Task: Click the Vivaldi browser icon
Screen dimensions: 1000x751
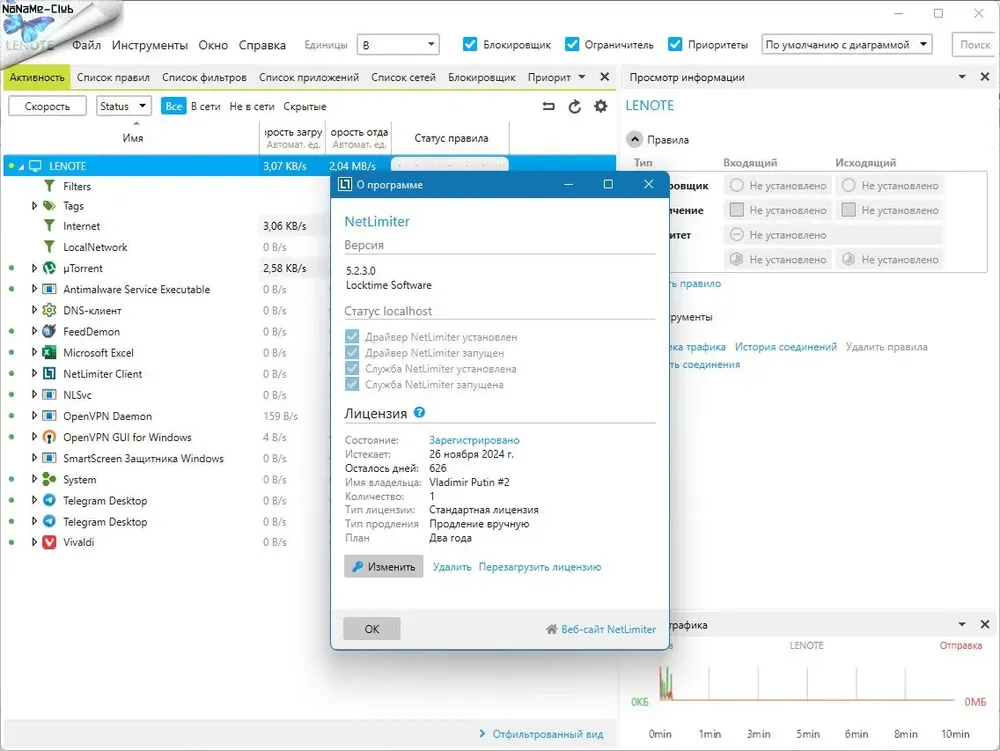Action: pyautogui.click(x=49, y=542)
